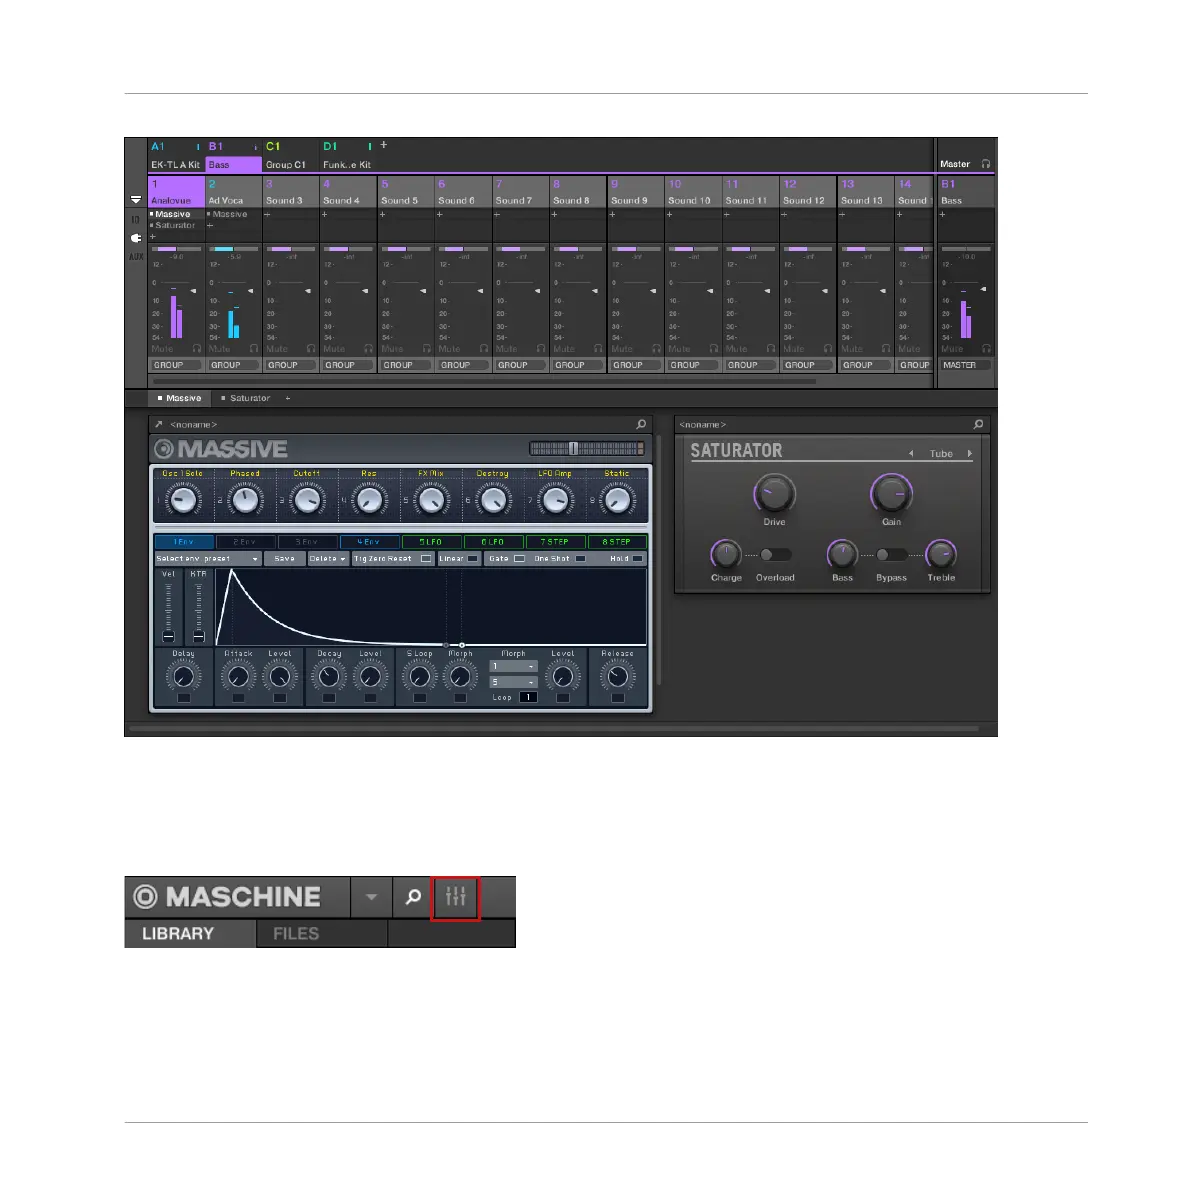This screenshot has height=1191, width=1191.
Task: Enable the Linear checkbox in Massive
Action: click(x=472, y=558)
